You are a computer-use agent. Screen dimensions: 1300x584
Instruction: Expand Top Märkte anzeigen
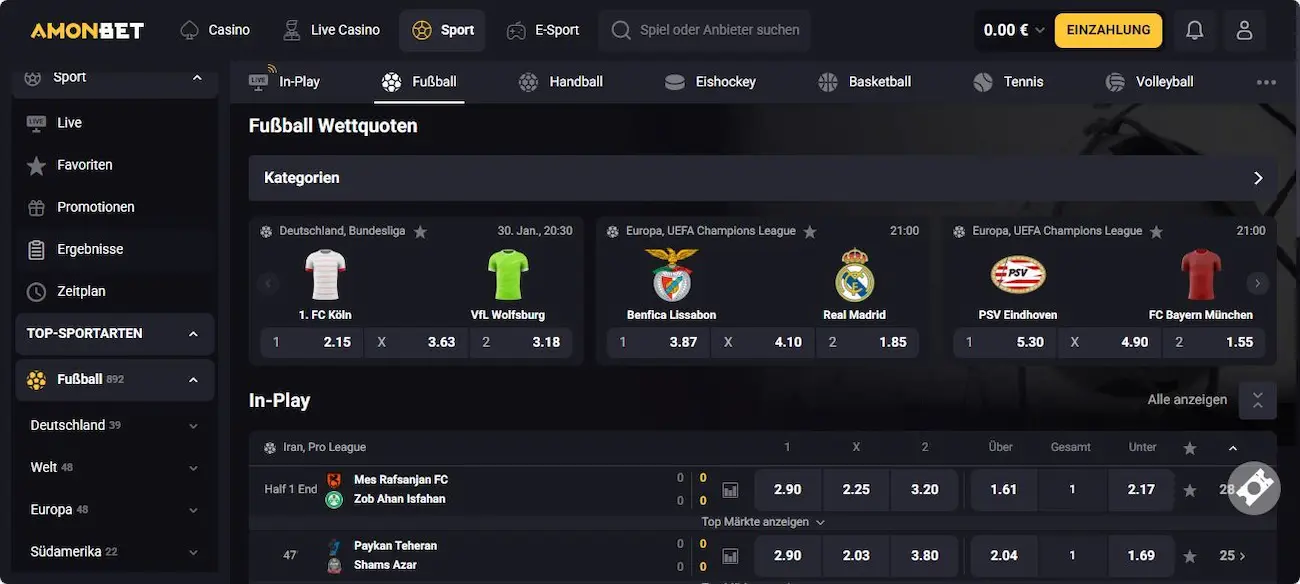[x=758, y=521]
